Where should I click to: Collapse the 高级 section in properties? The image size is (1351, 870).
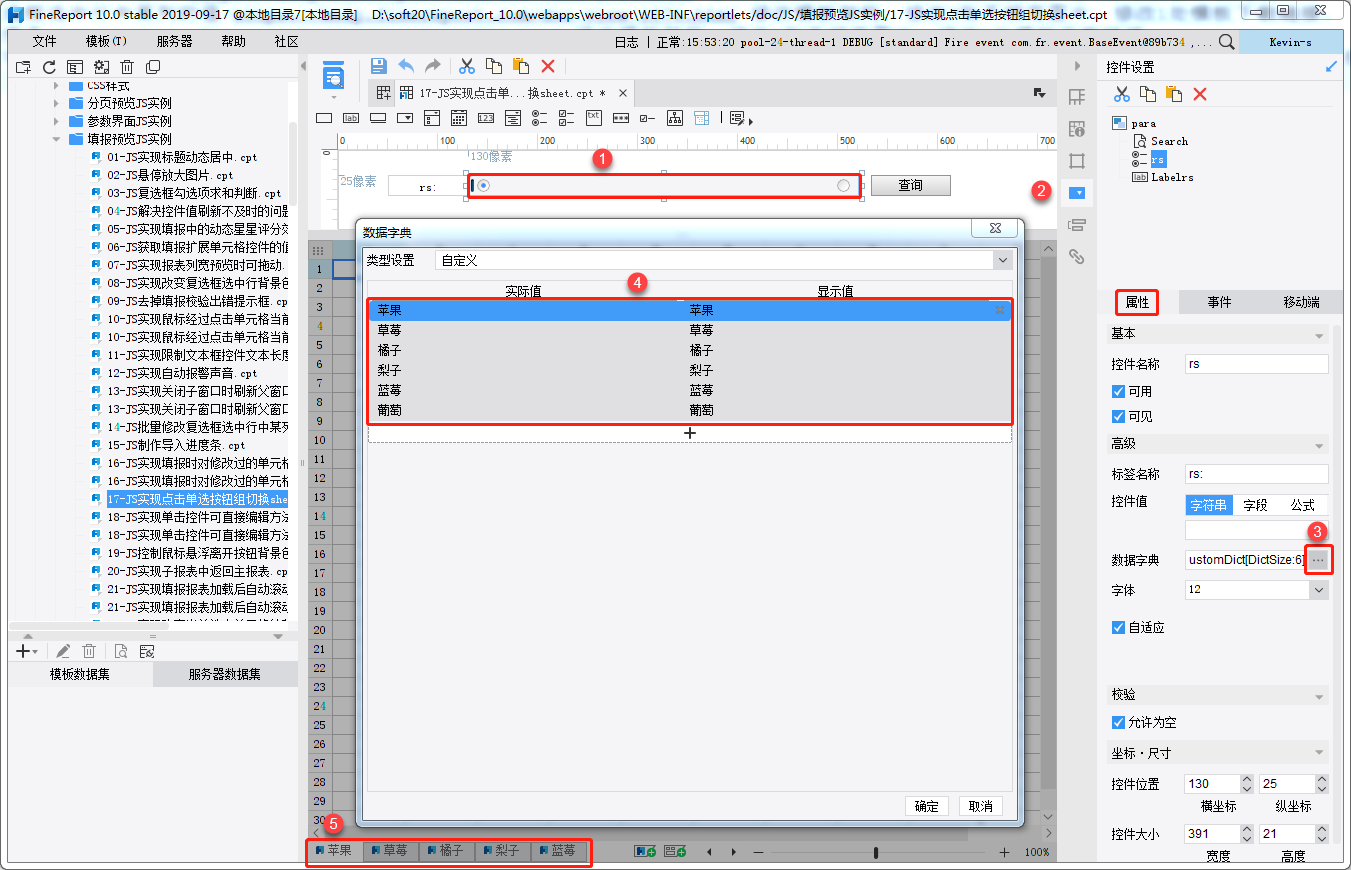(1320, 445)
